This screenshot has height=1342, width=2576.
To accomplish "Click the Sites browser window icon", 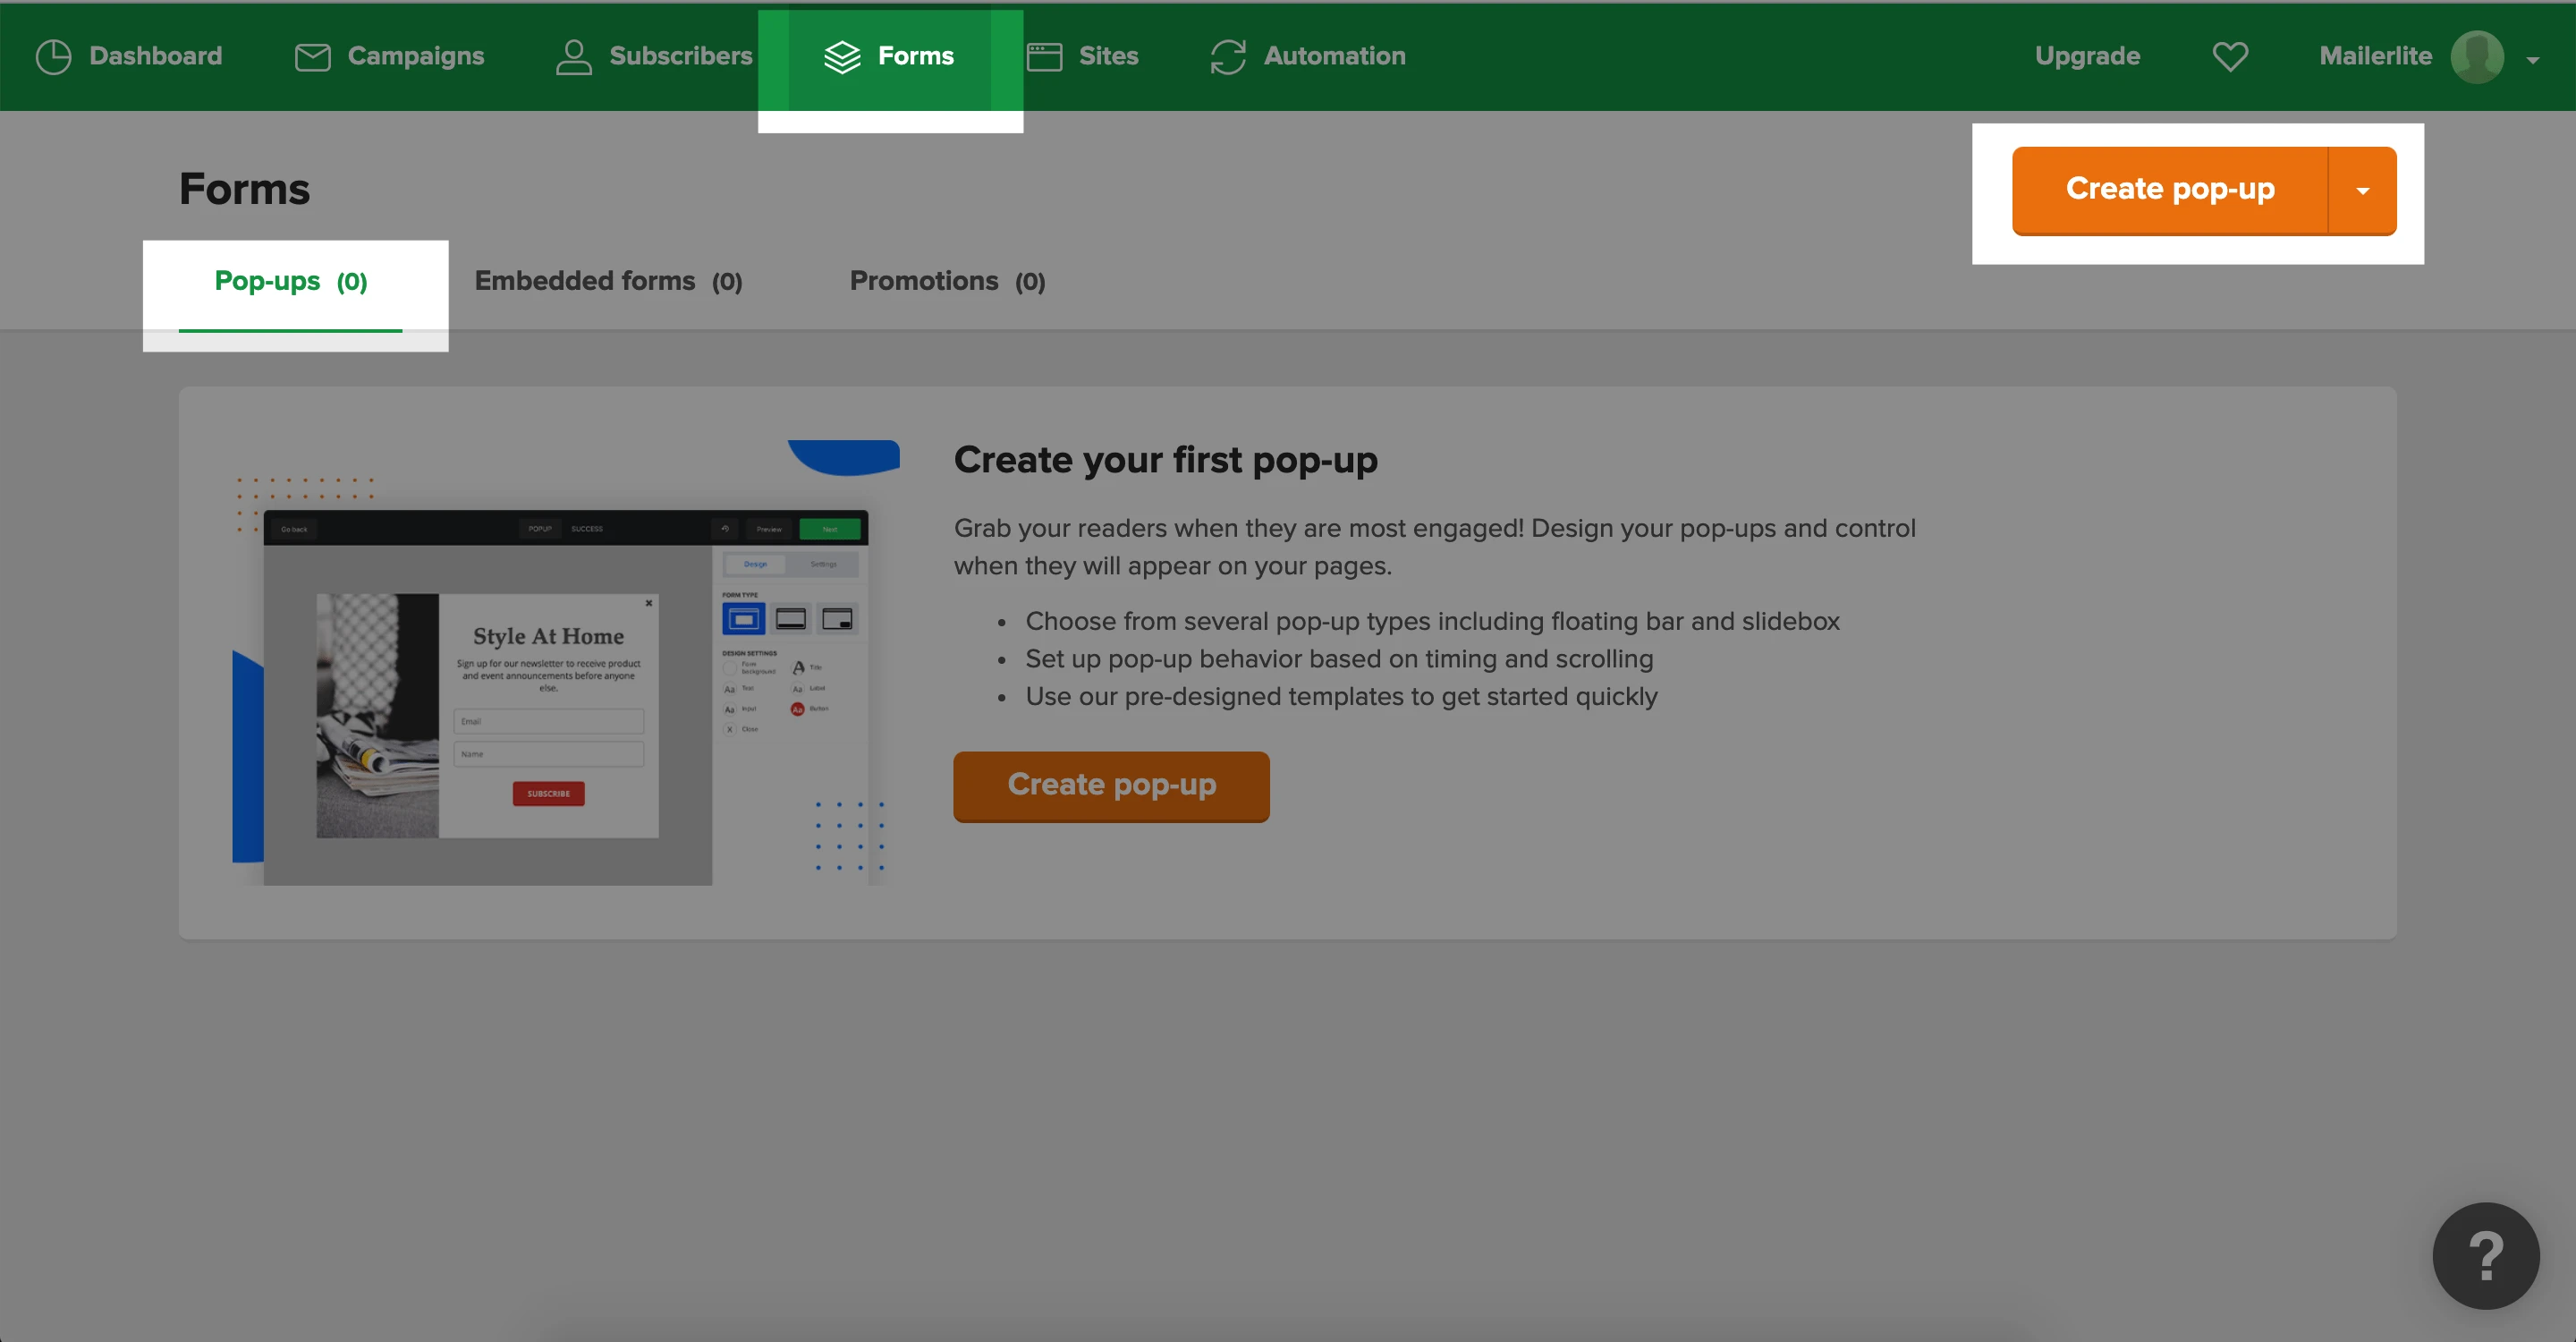I will point(1044,57).
